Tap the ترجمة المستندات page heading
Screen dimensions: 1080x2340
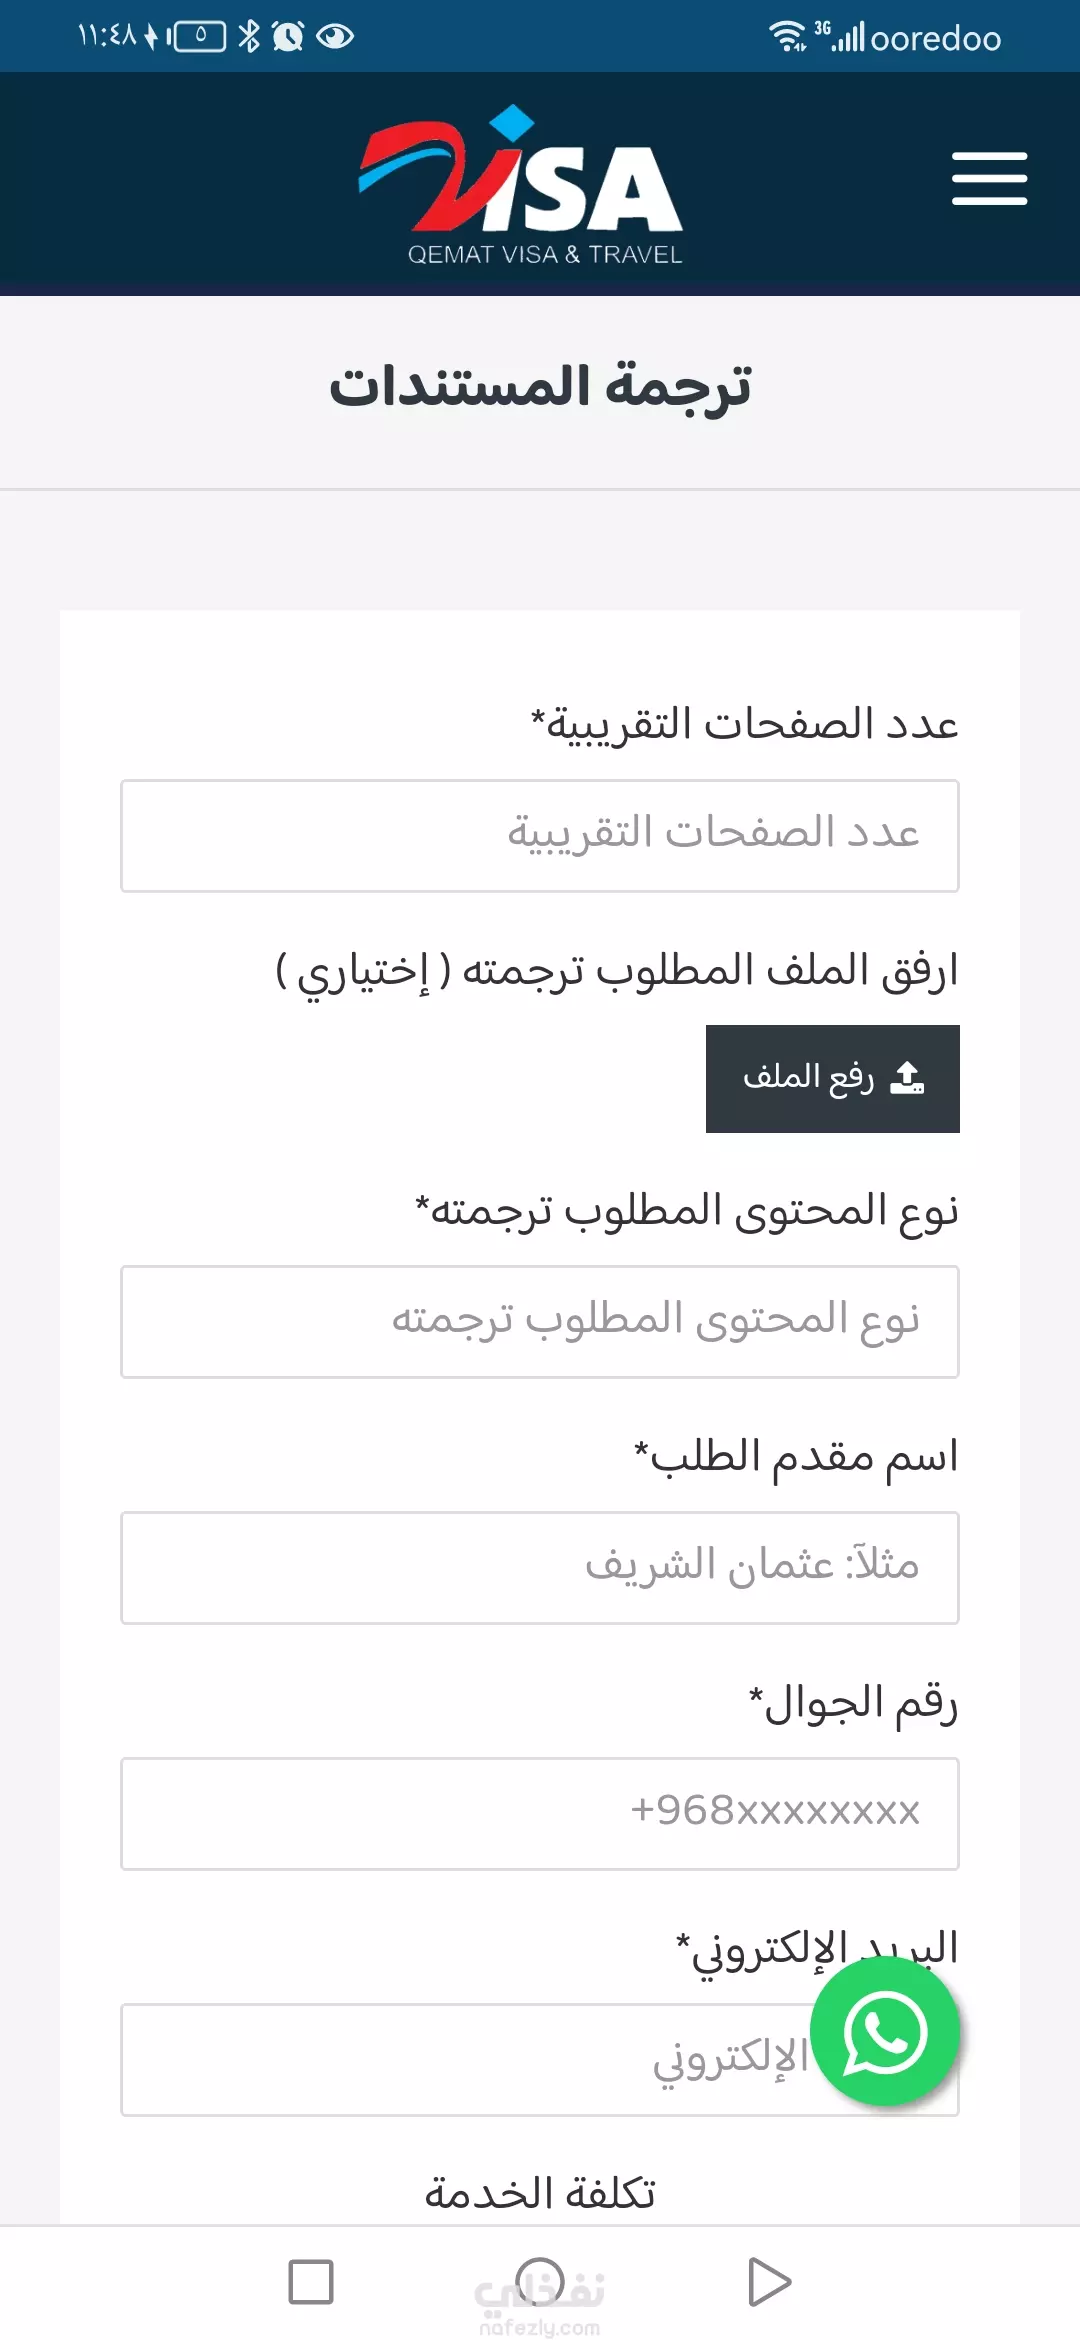[540, 388]
